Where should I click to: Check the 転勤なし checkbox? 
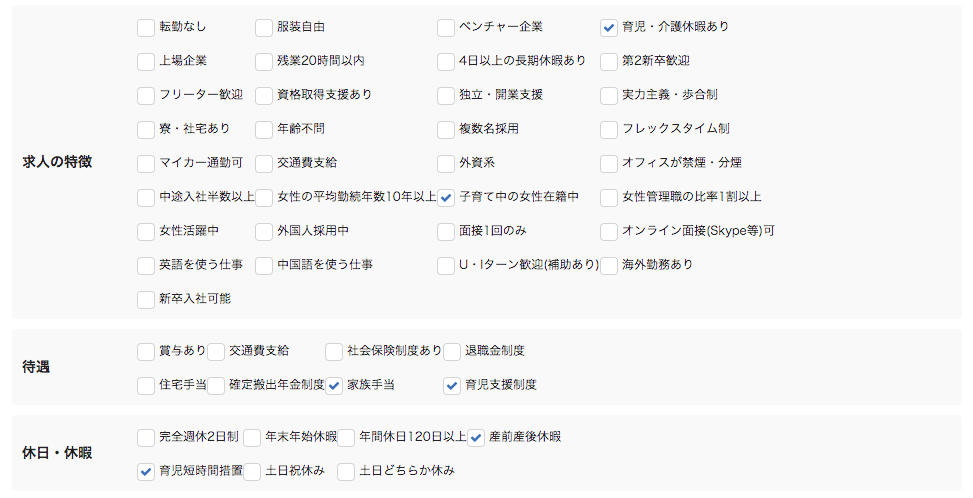coord(146,28)
